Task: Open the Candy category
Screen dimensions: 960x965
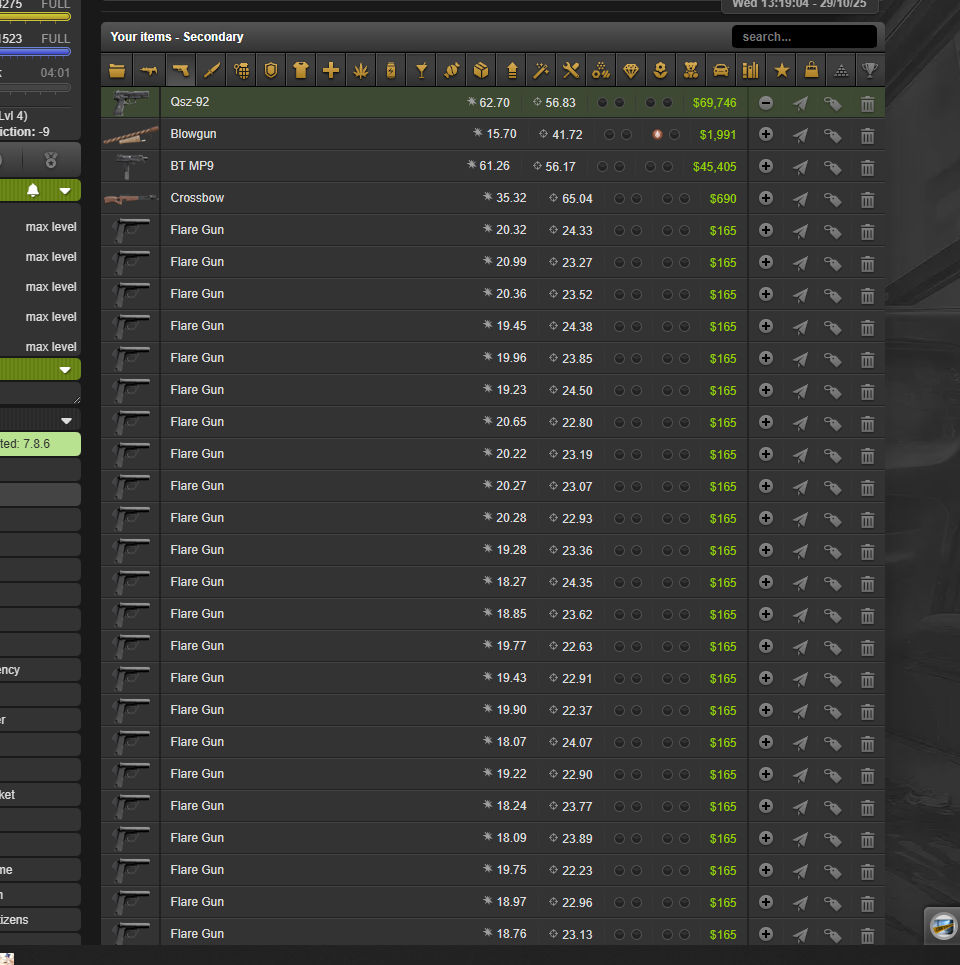Action: [451, 71]
